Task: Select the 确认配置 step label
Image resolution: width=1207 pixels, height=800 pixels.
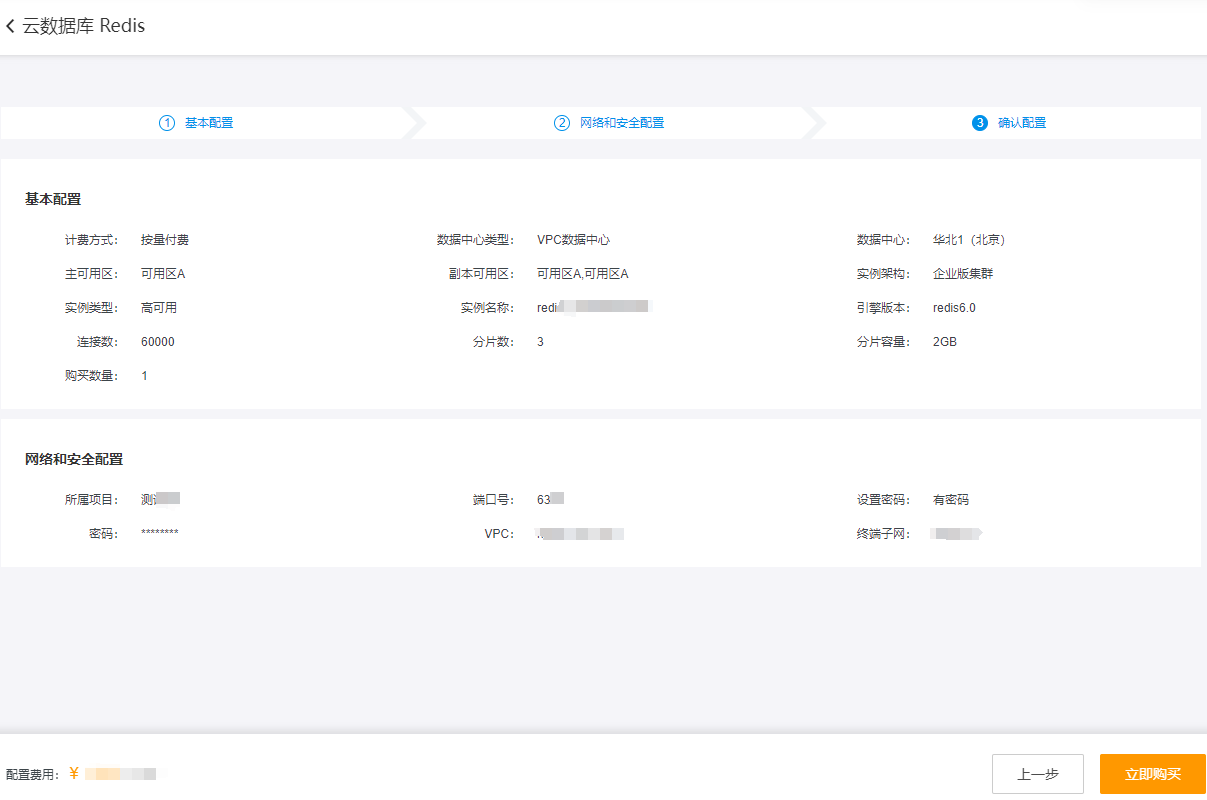Action: pyautogui.click(x=1022, y=123)
